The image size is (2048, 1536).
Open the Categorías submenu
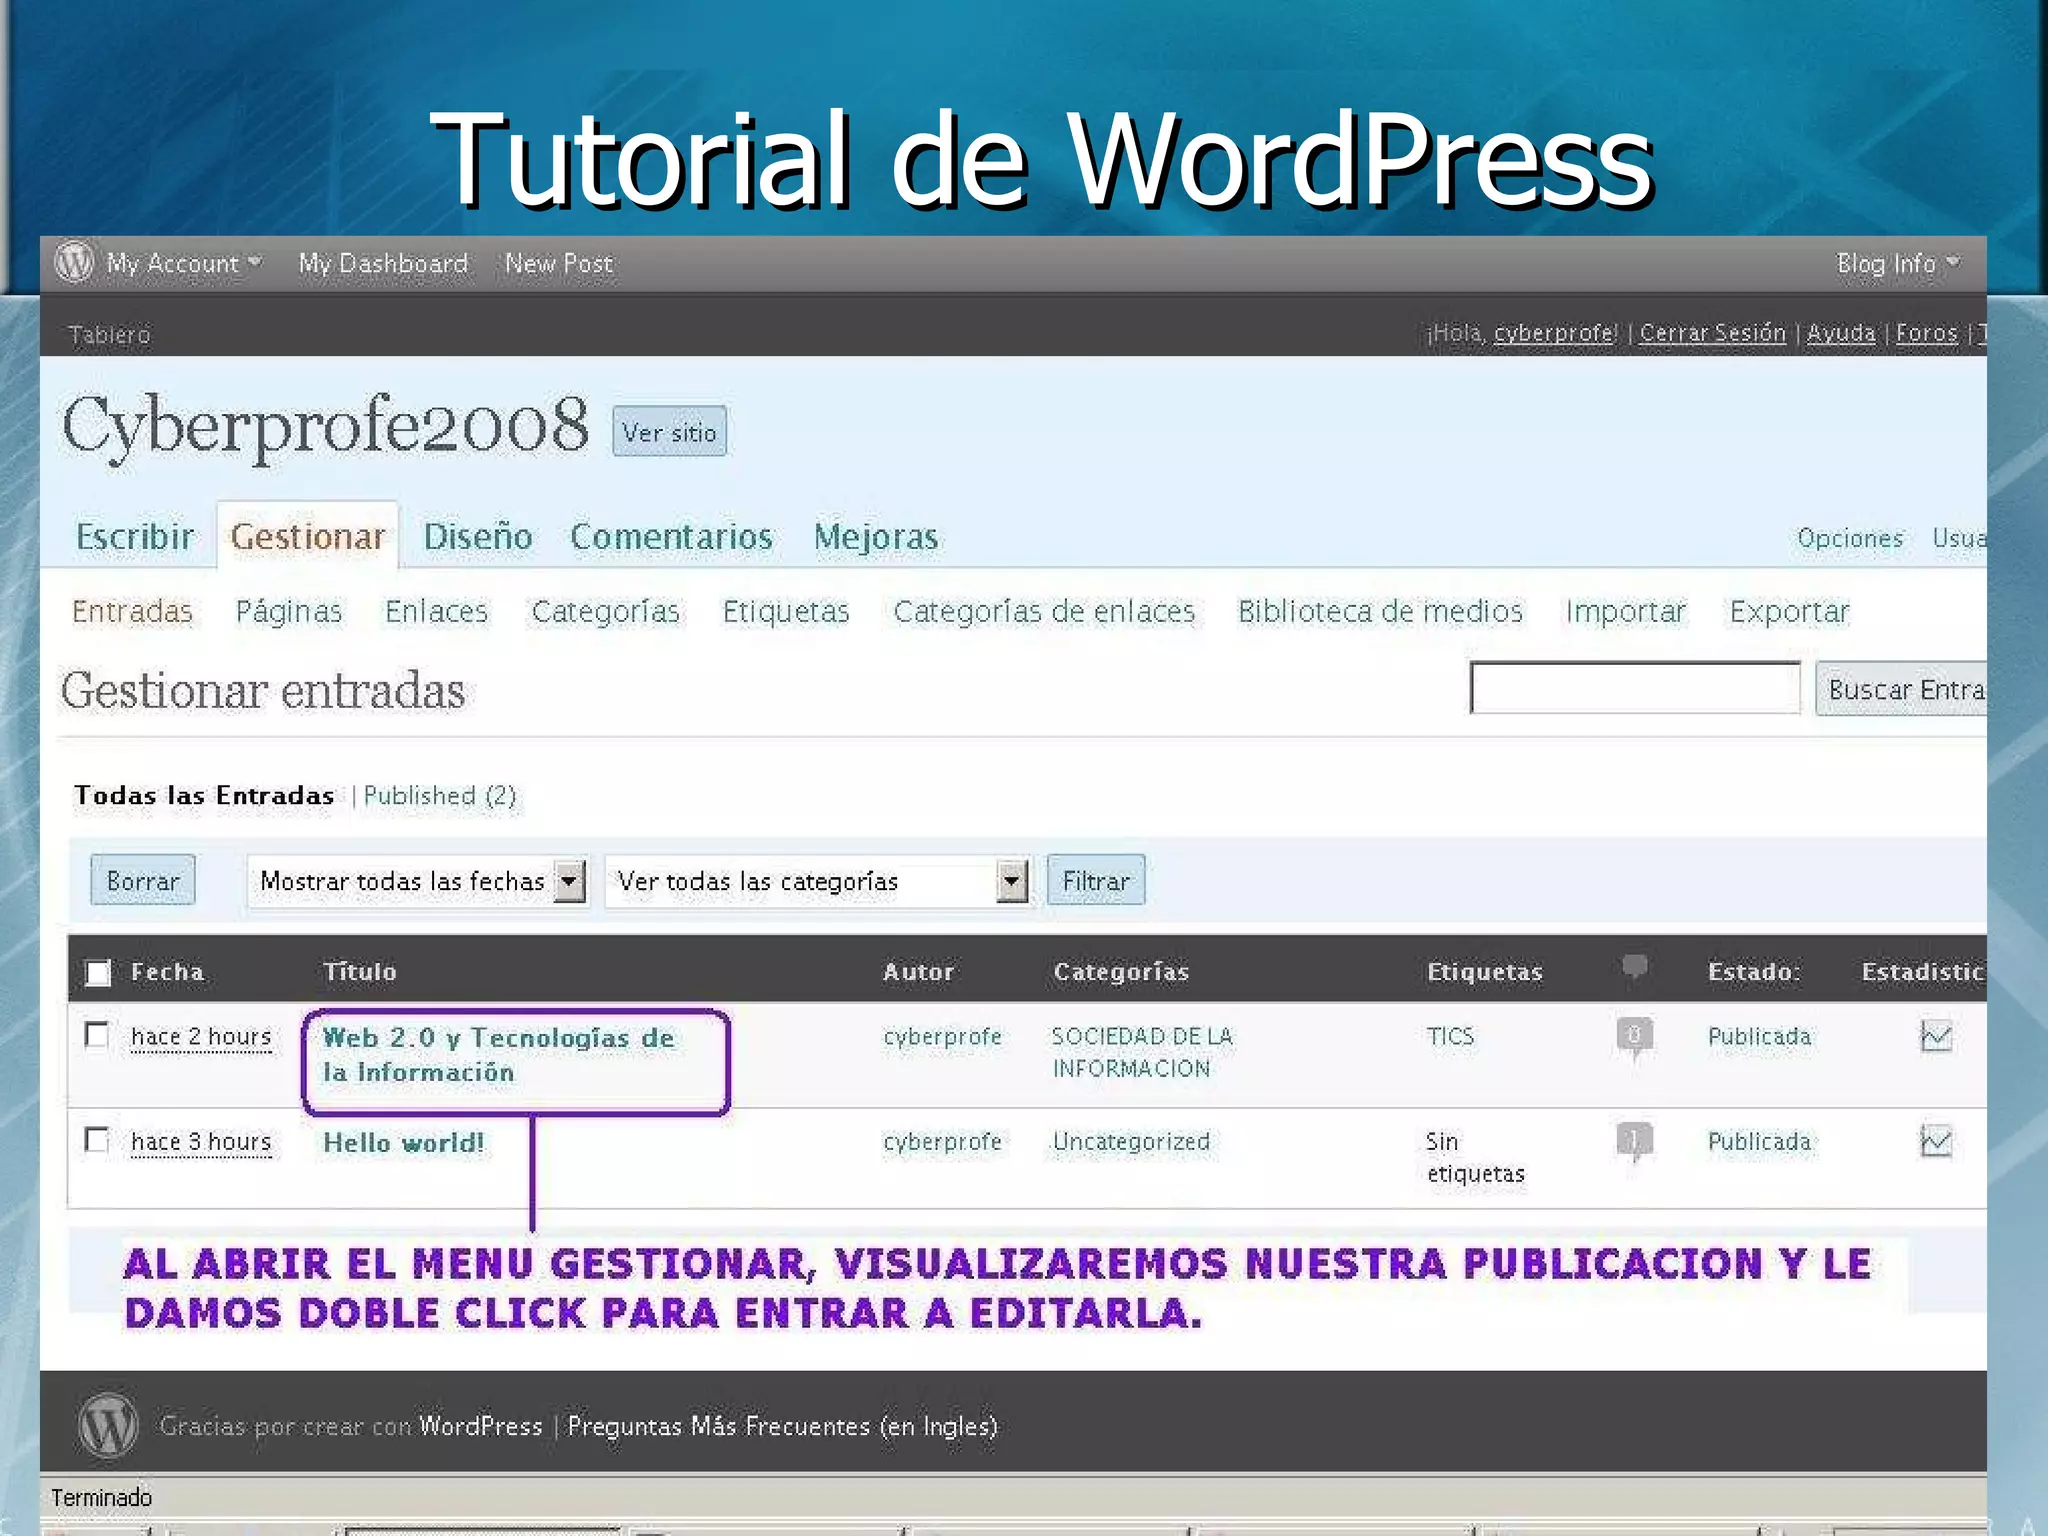click(605, 611)
